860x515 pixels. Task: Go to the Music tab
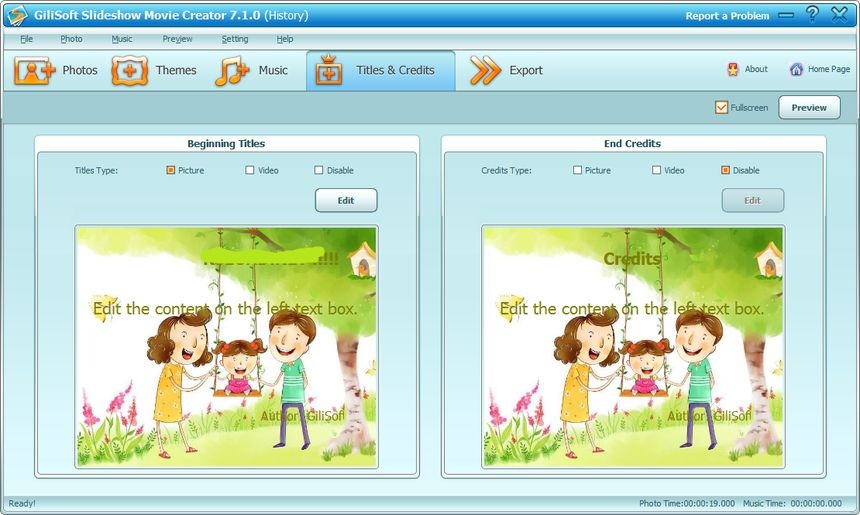251,70
